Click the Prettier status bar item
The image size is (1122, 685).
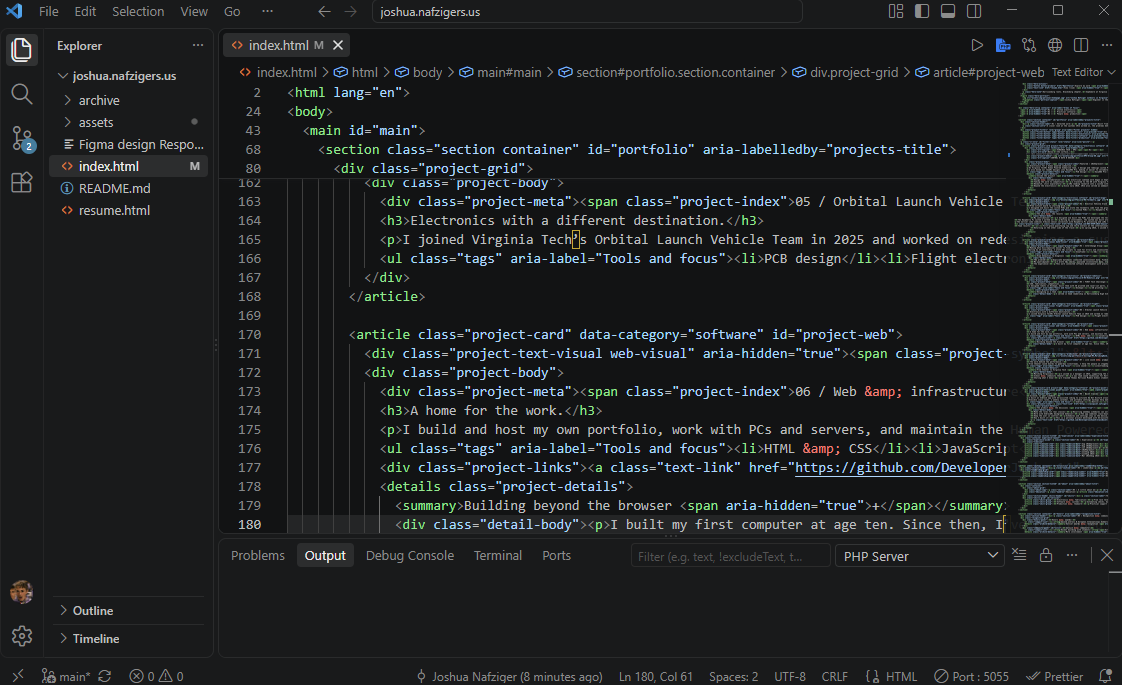1054,676
